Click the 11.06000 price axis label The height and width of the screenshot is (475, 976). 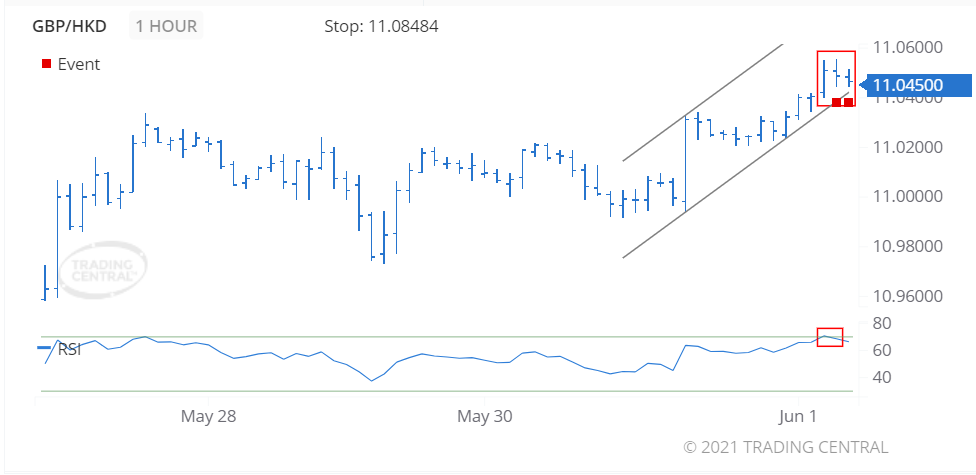click(x=909, y=47)
